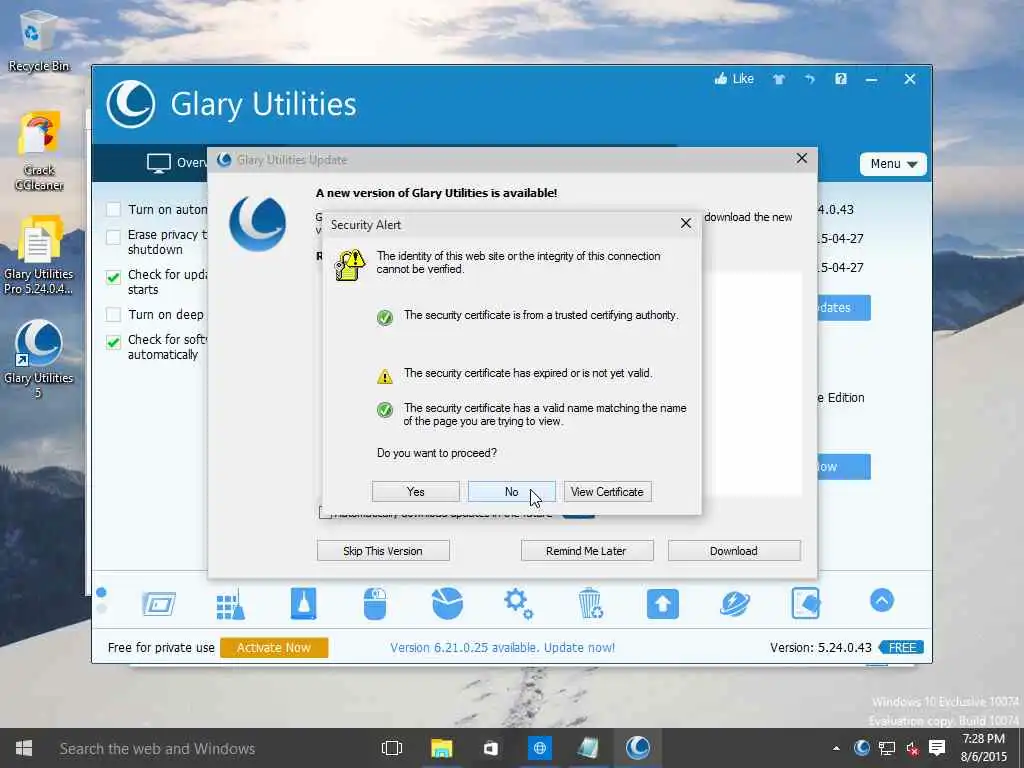1024x768 pixels.
Task: Open Task View on the taskbar
Action: (392, 748)
